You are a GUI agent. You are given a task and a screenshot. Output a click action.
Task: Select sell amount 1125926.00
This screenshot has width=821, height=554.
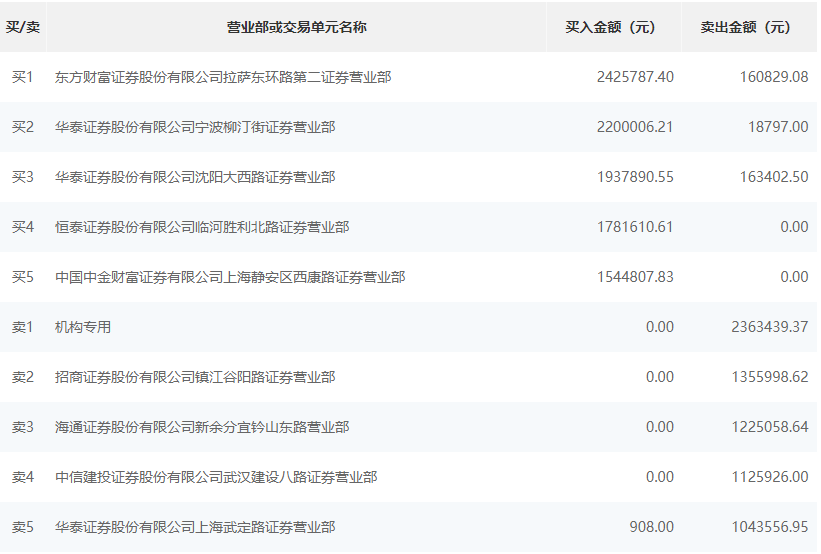(770, 477)
